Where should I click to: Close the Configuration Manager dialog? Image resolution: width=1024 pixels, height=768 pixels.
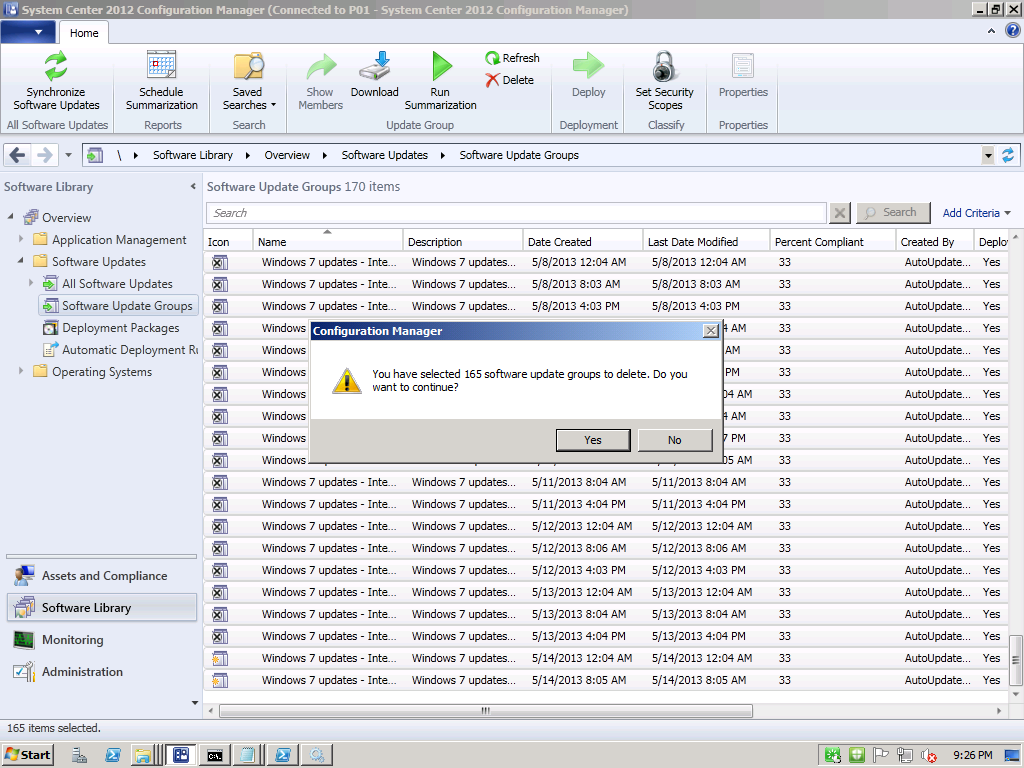pyautogui.click(x=711, y=331)
